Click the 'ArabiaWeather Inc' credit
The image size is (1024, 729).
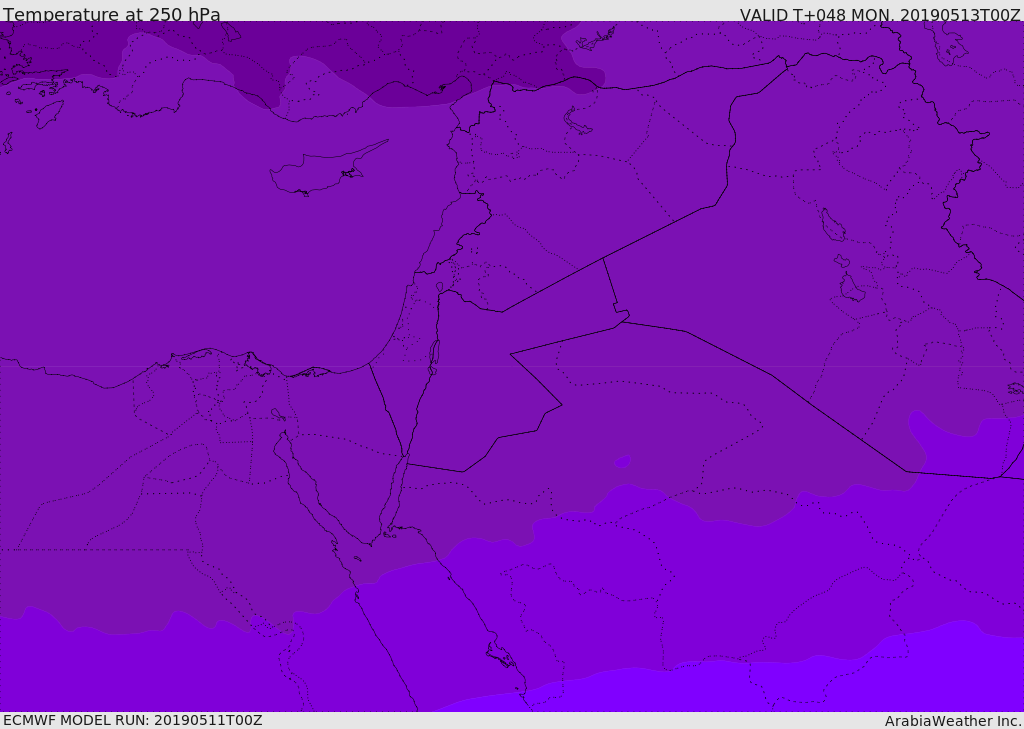tap(953, 721)
